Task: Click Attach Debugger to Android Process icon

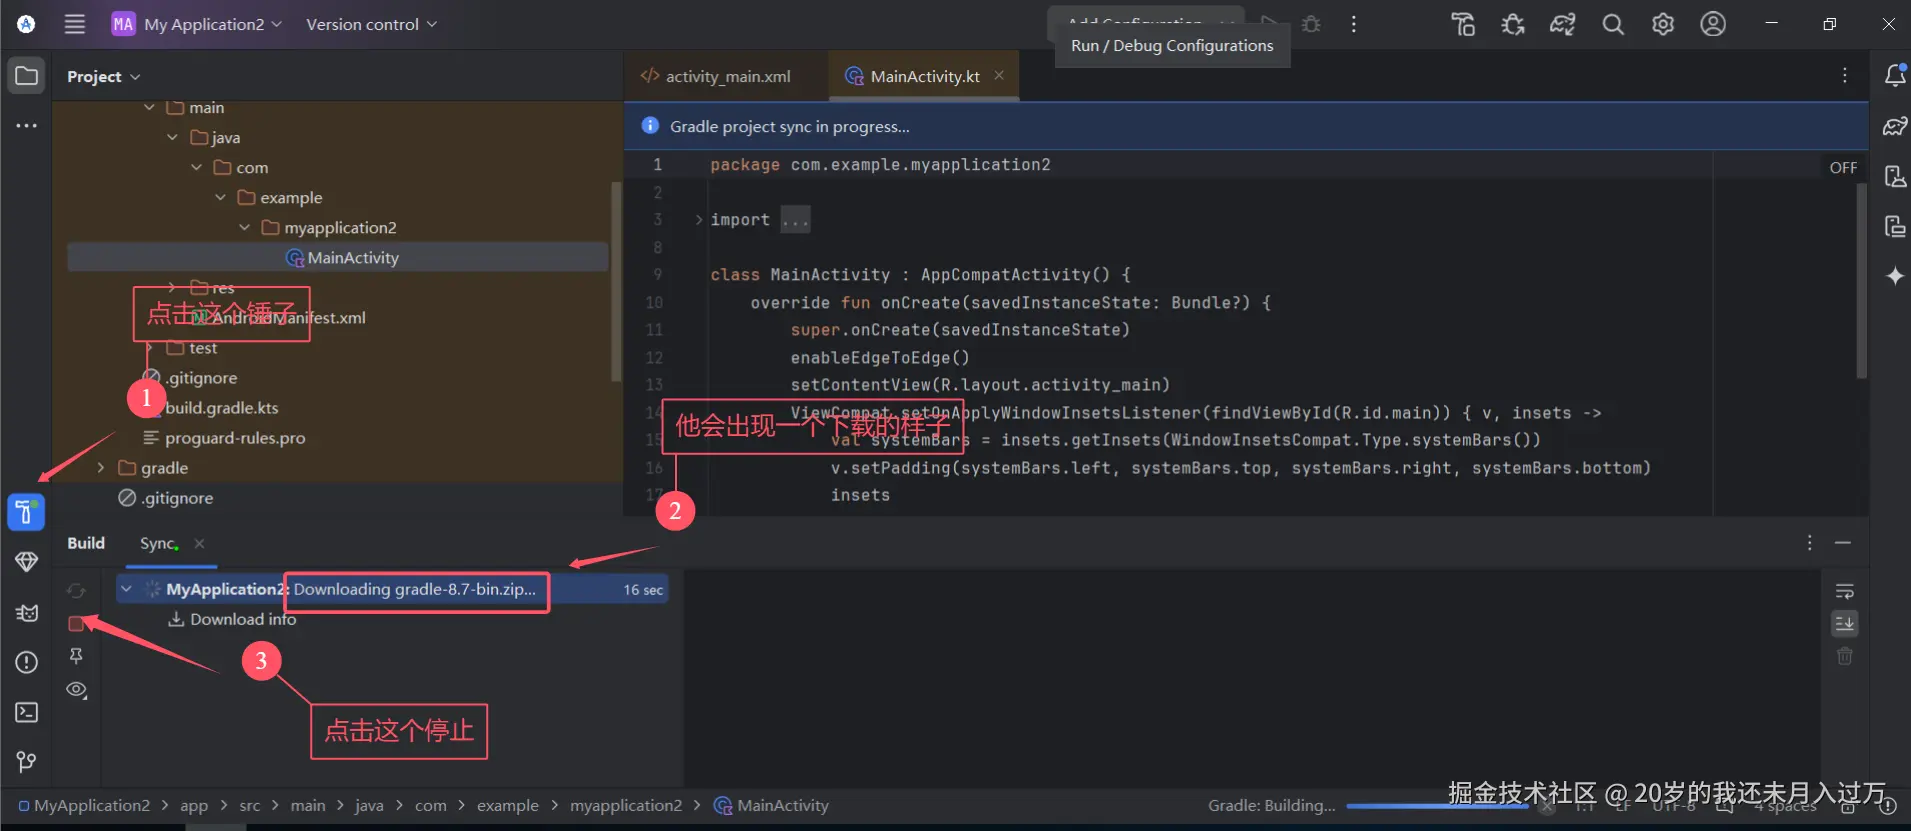Action: [x=1513, y=24]
